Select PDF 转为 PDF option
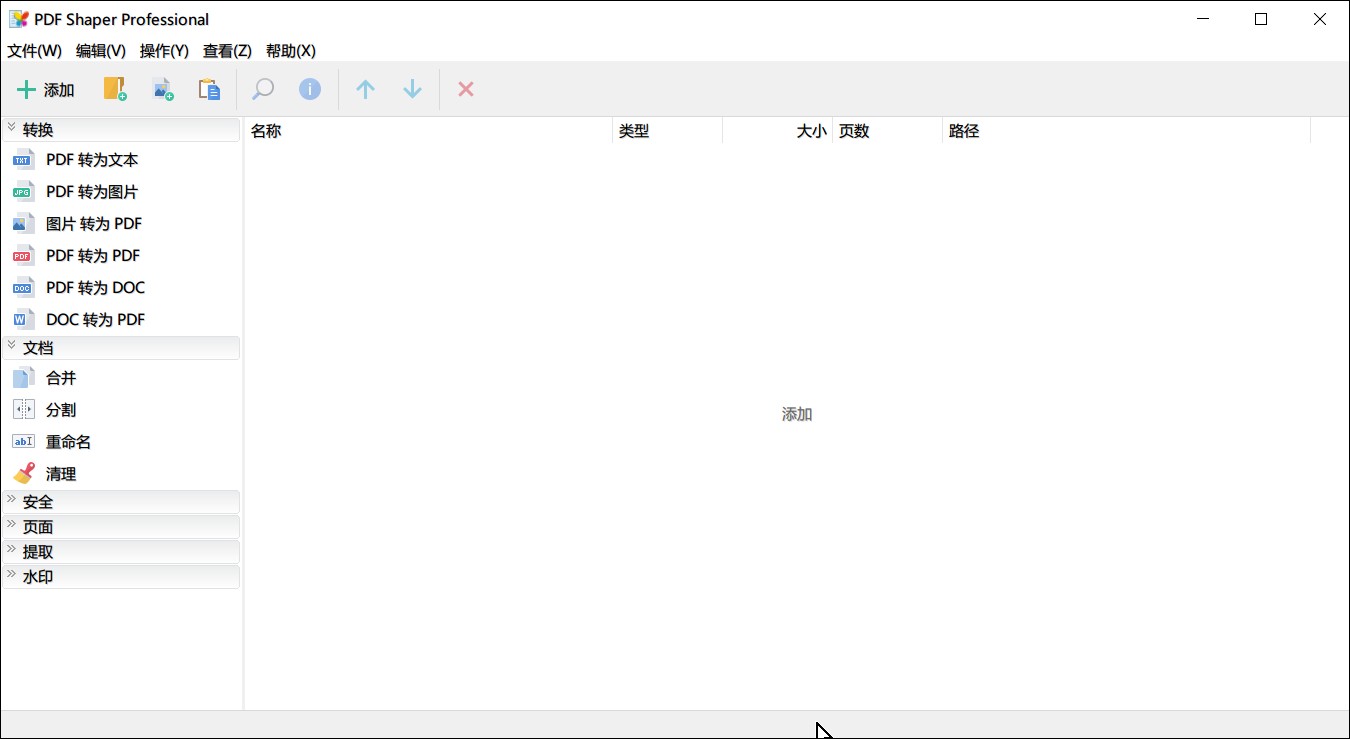 pyautogui.click(x=93, y=256)
